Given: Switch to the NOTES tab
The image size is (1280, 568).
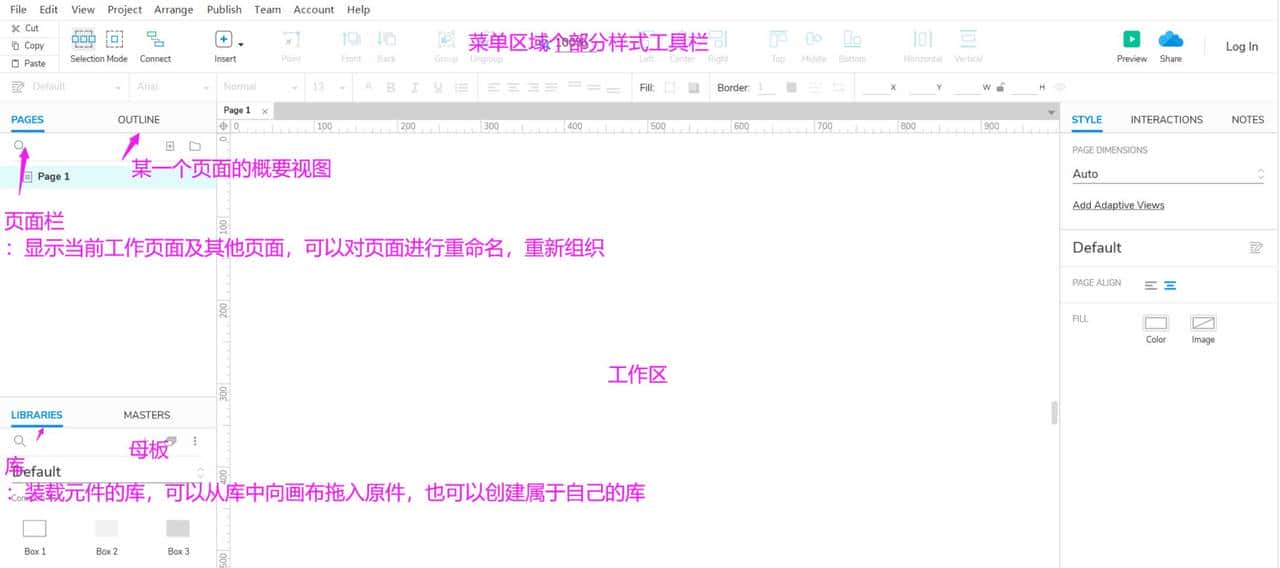Looking at the screenshot, I should coord(1247,120).
